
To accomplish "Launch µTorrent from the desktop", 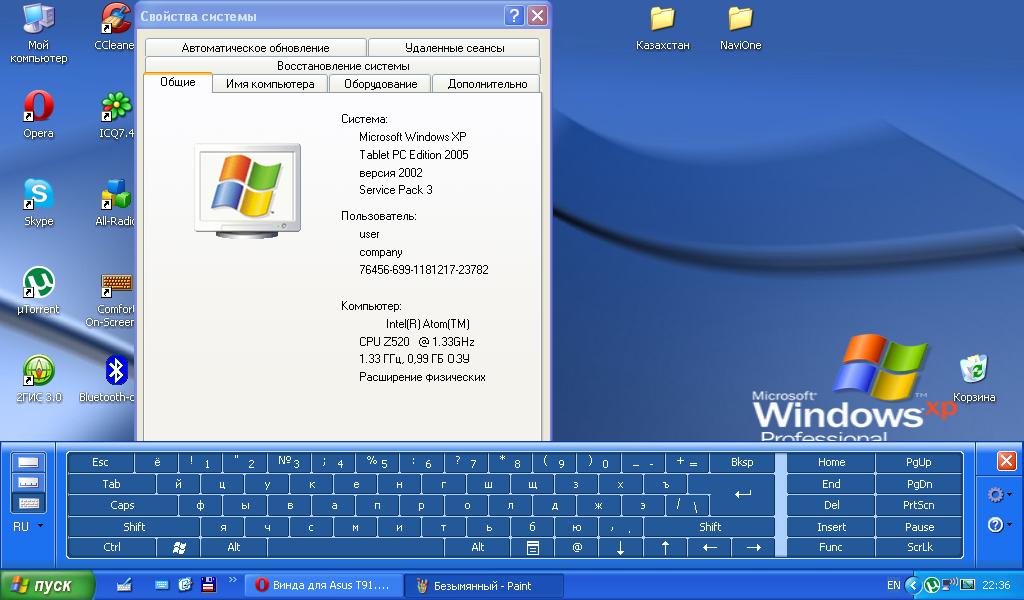I will coord(38,291).
